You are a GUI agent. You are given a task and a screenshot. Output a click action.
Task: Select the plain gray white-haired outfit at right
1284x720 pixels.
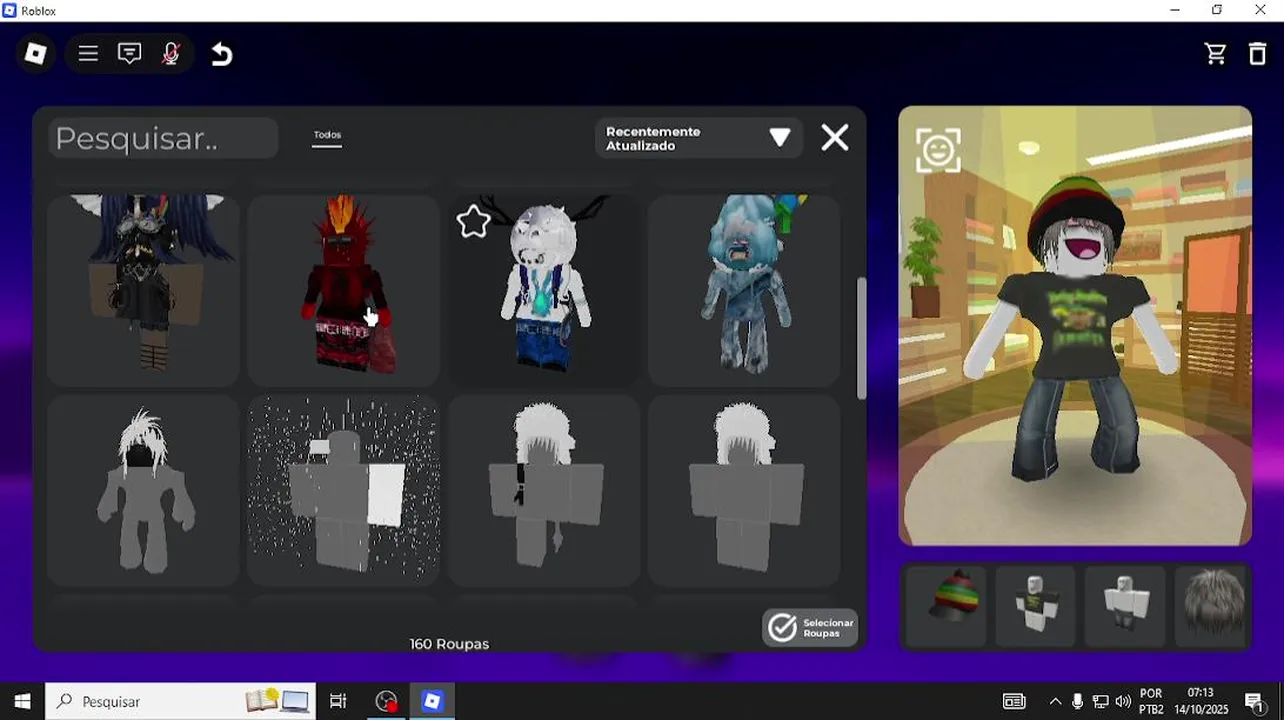pos(744,490)
